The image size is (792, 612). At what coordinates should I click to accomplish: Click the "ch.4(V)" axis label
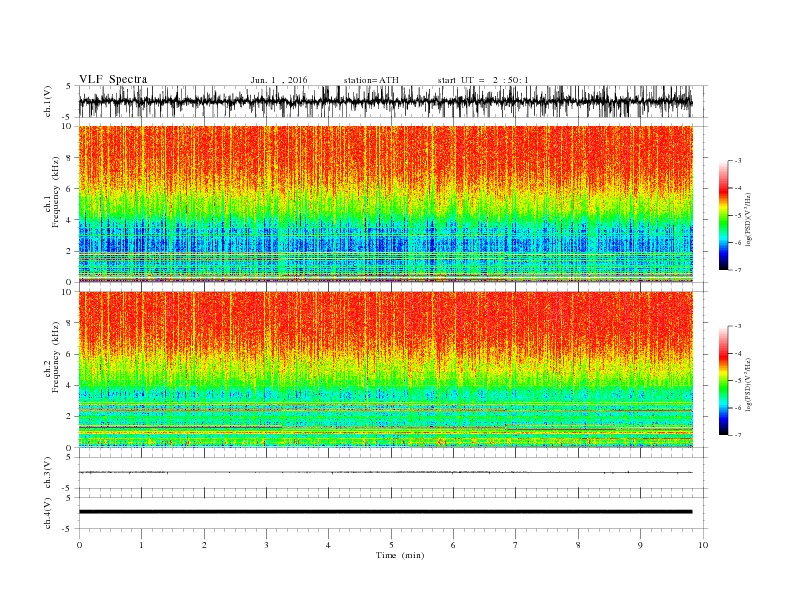point(48,513)
